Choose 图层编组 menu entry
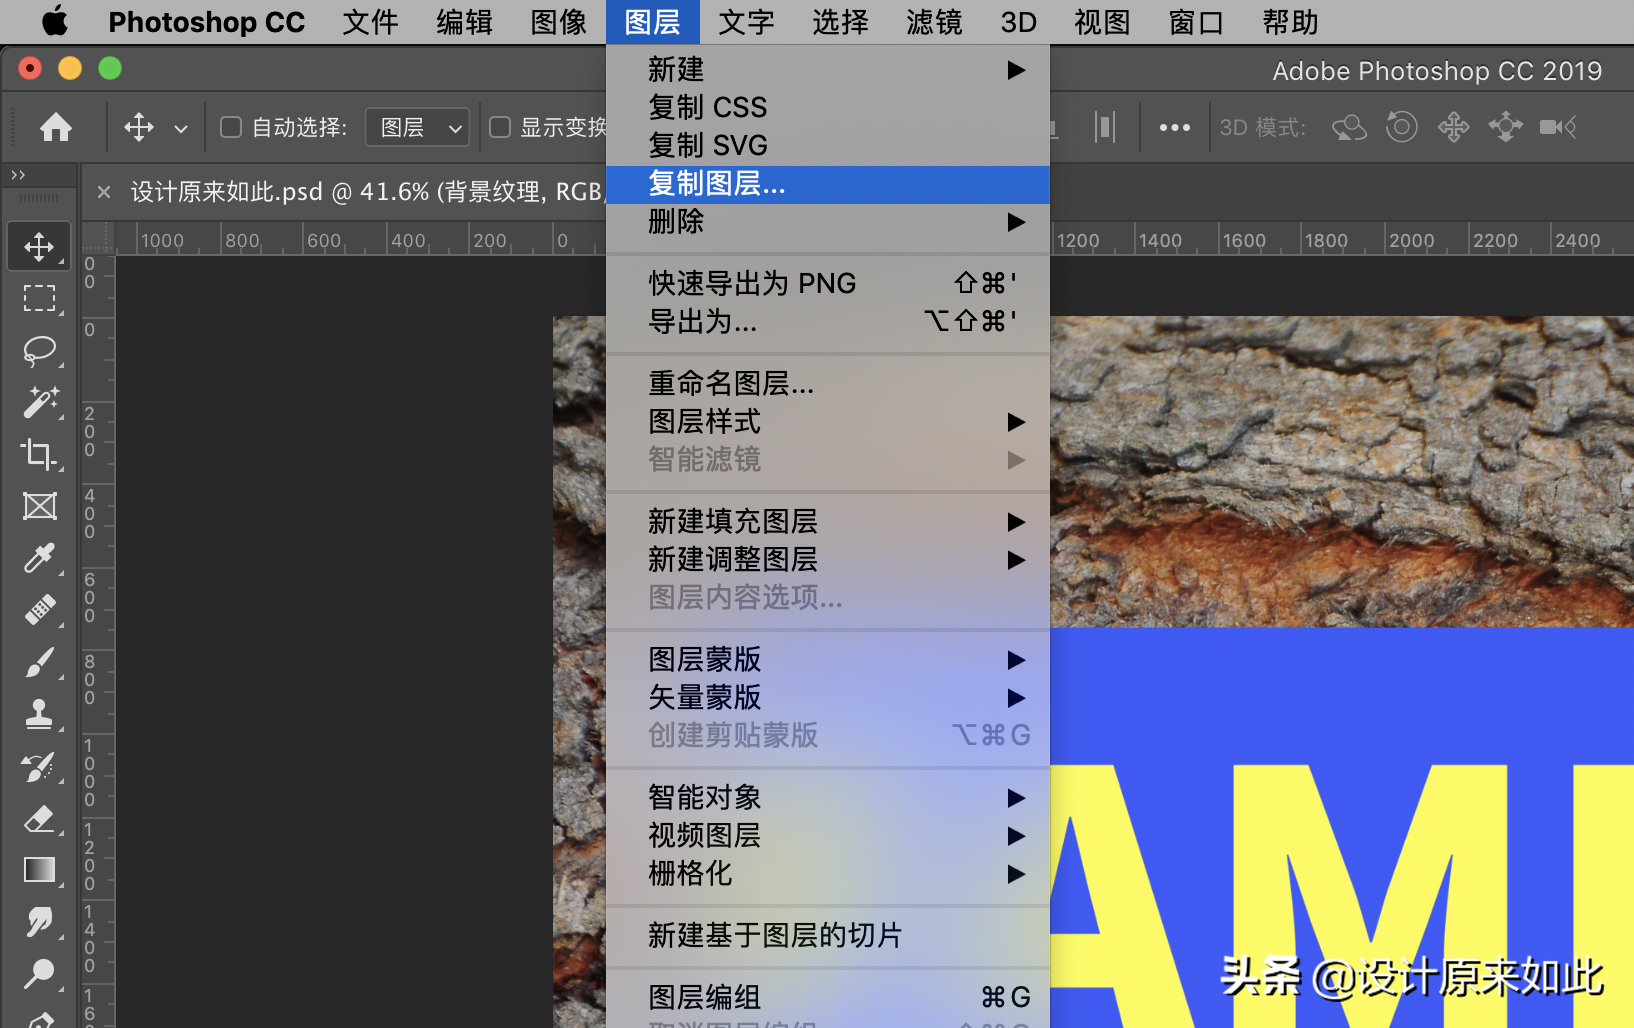Screen dimensions: 1634x1028 pyautogui.click(x=828, y=998)
